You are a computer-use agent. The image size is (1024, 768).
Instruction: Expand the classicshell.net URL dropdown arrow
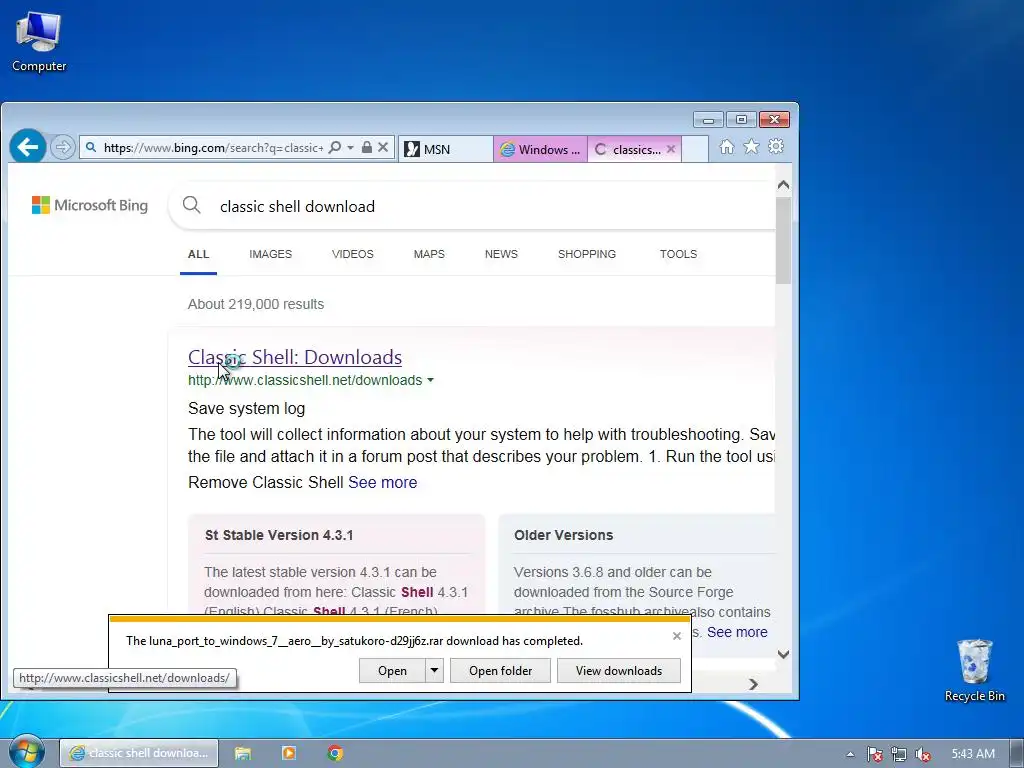click(430, 380)
